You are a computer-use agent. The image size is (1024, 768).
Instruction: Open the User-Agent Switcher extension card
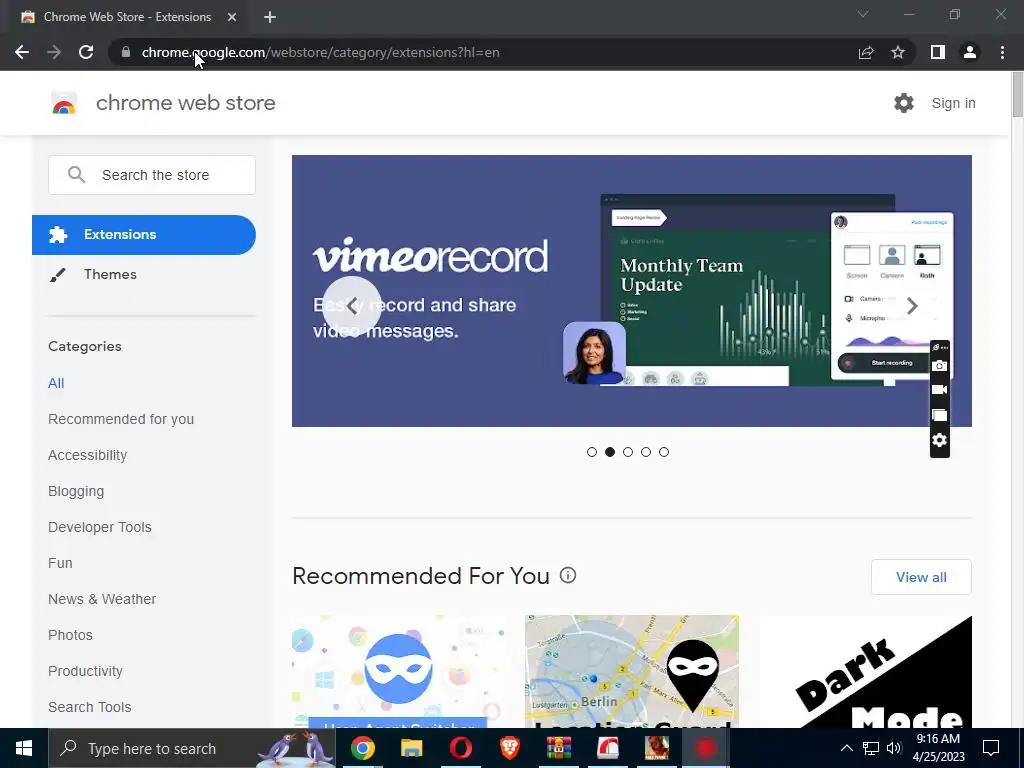tap(398, 671)
